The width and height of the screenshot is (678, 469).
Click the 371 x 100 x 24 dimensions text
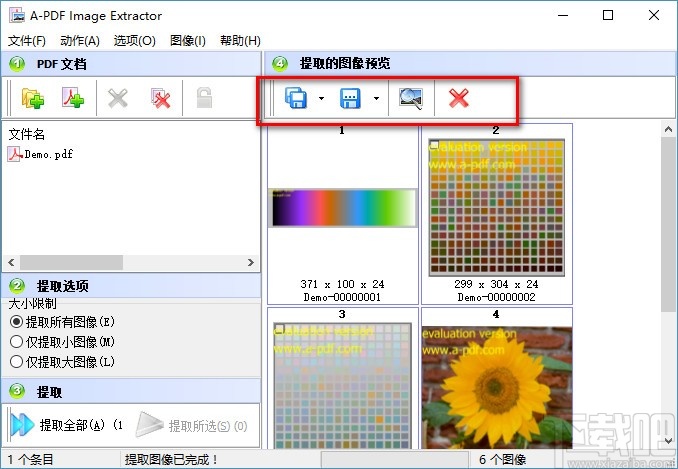pos(342,284)
